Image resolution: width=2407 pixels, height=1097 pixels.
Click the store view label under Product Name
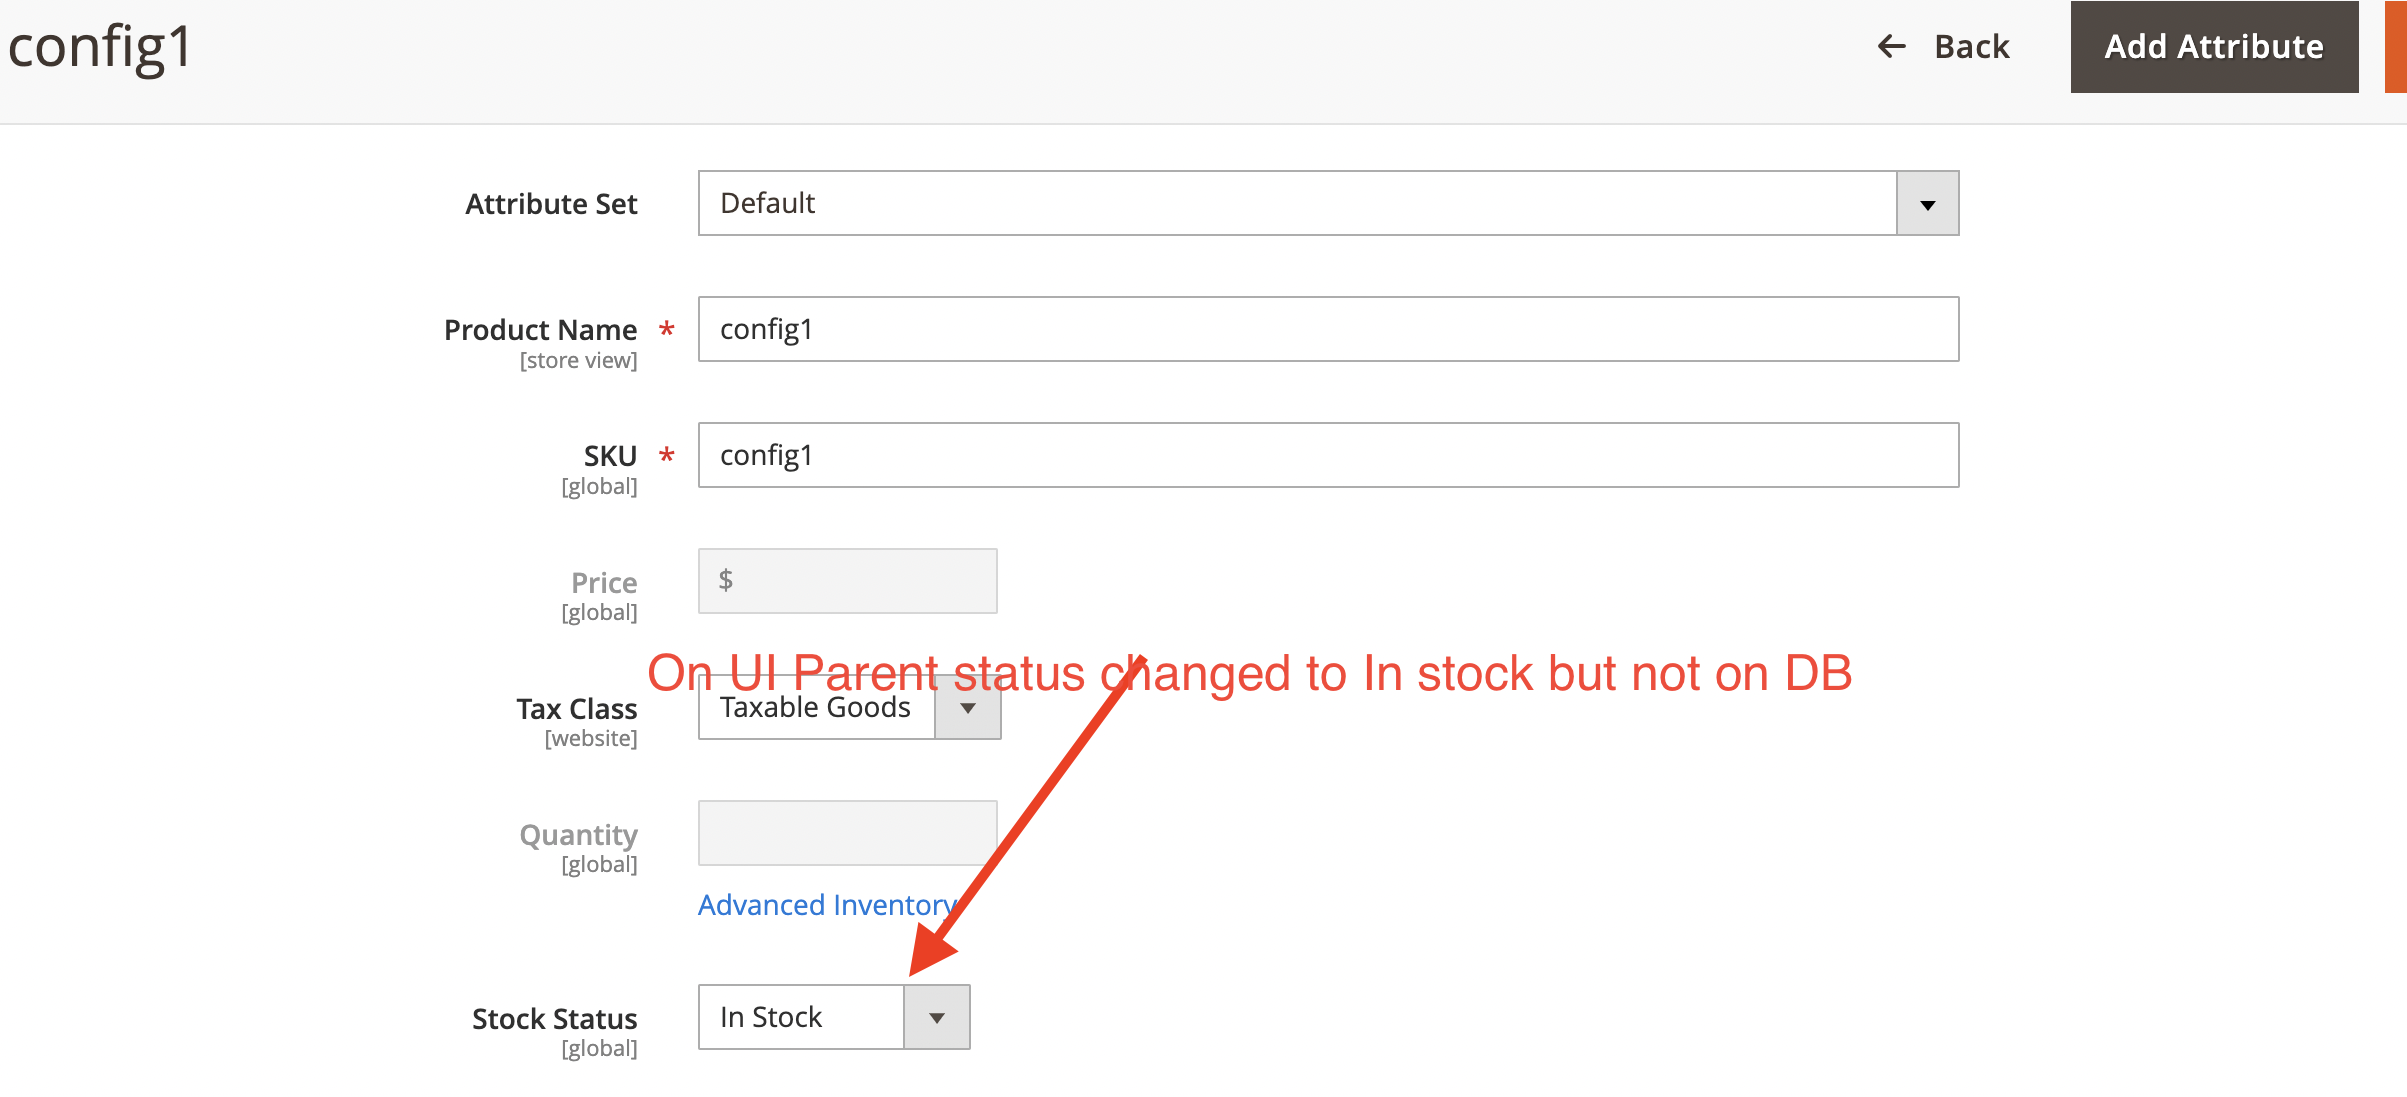tap(578, 360)
